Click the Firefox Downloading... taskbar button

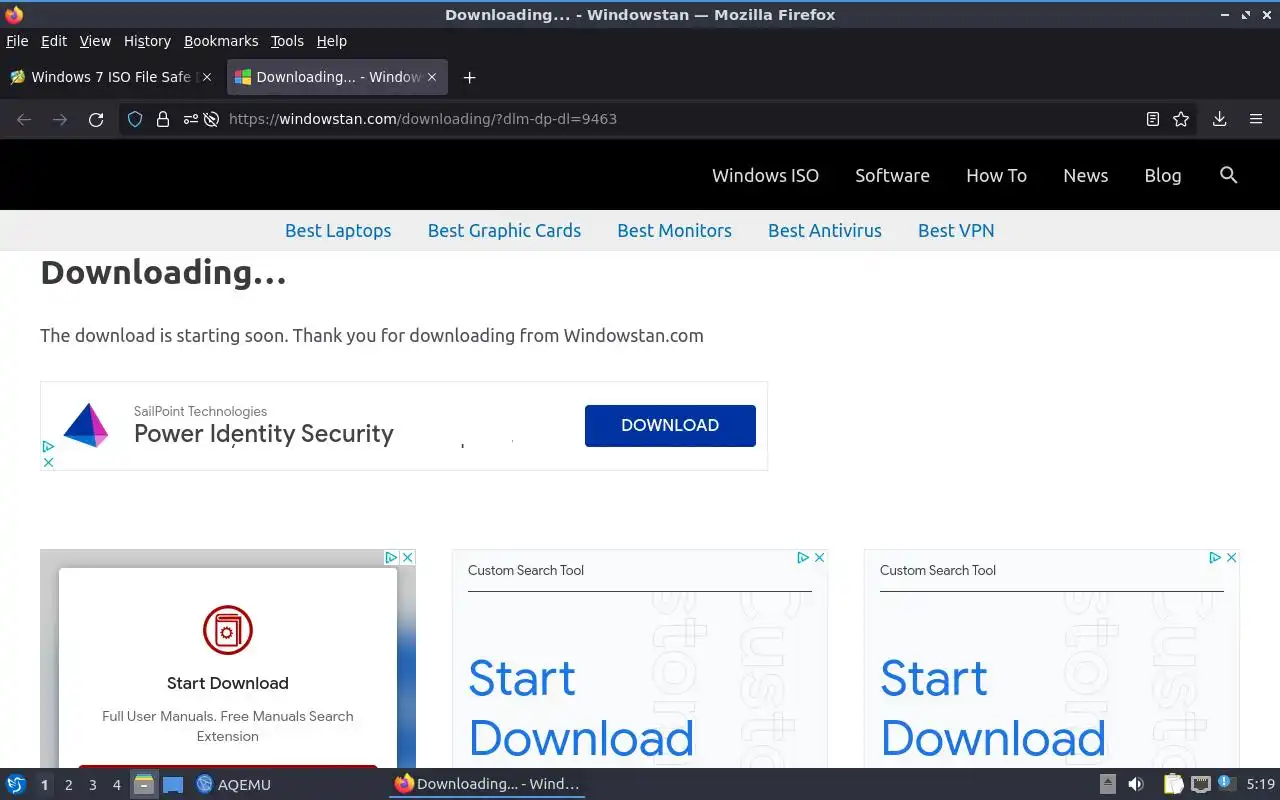[x=487, y=784]
